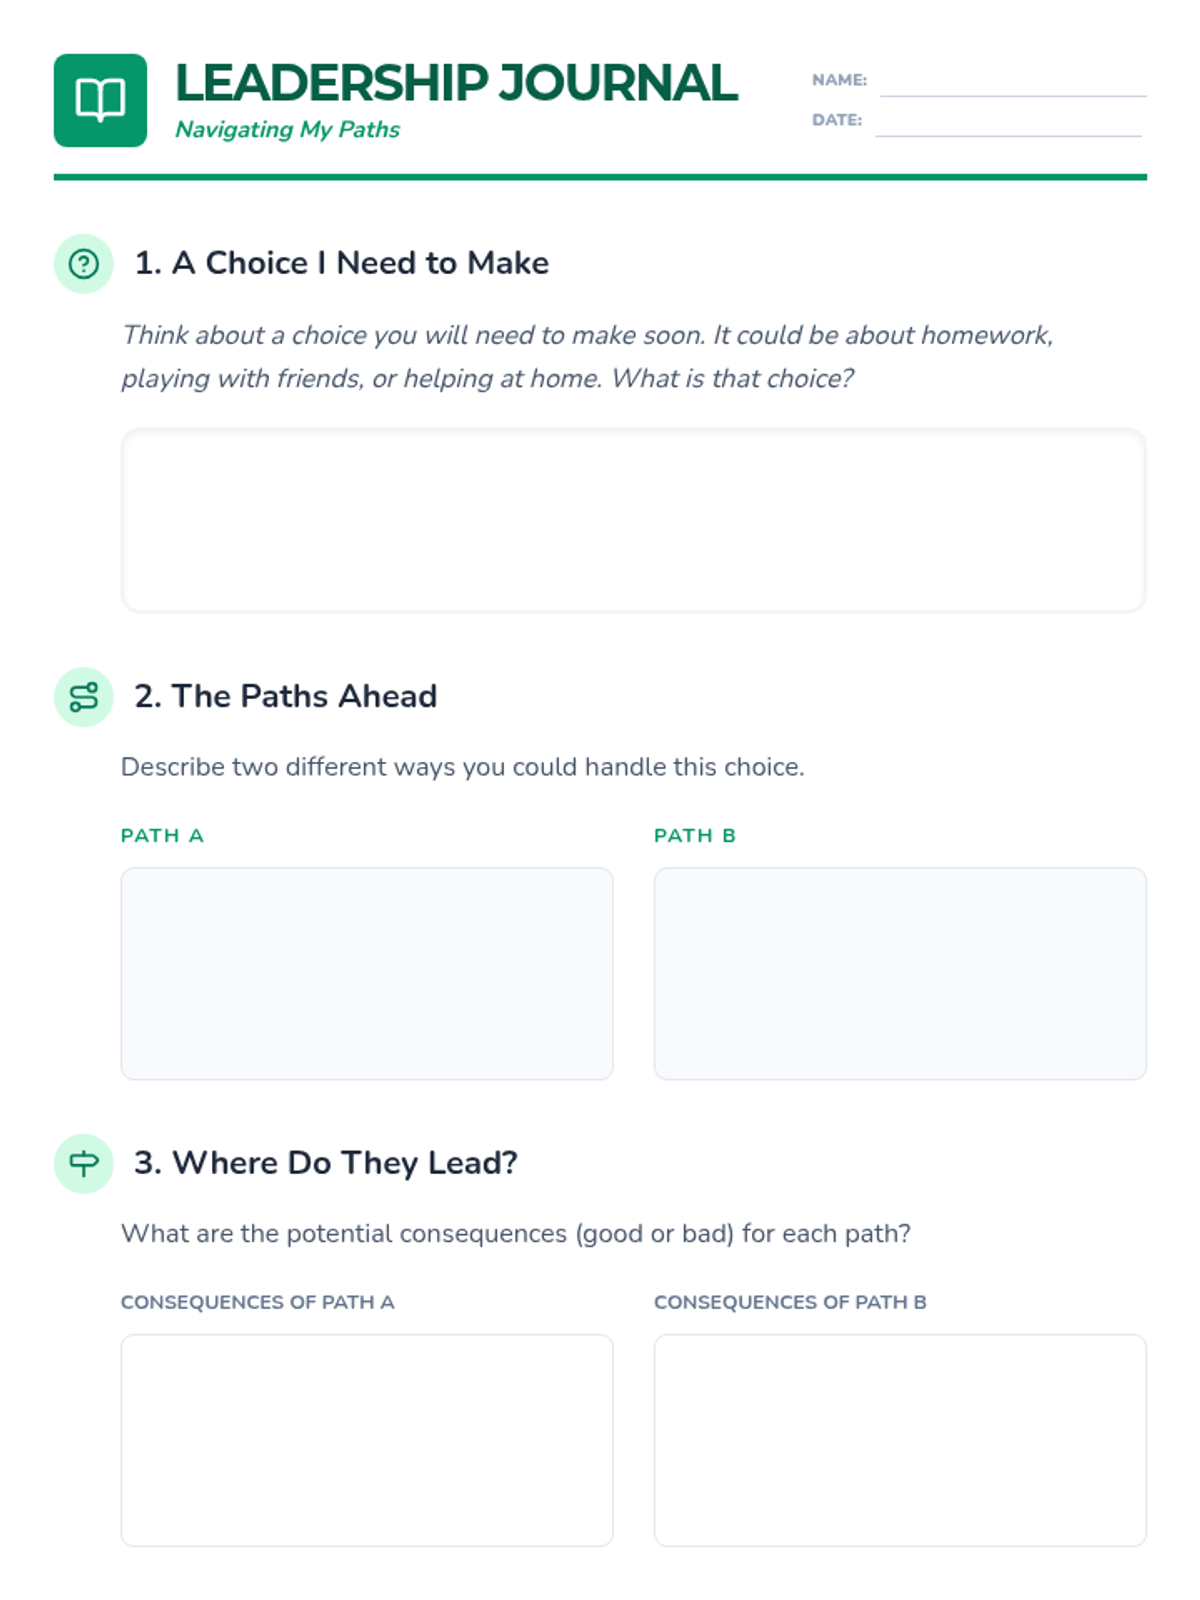Screen dimensions: 1200x1600
Task: Click inside the Path A text box
Action: pos(366,973)
